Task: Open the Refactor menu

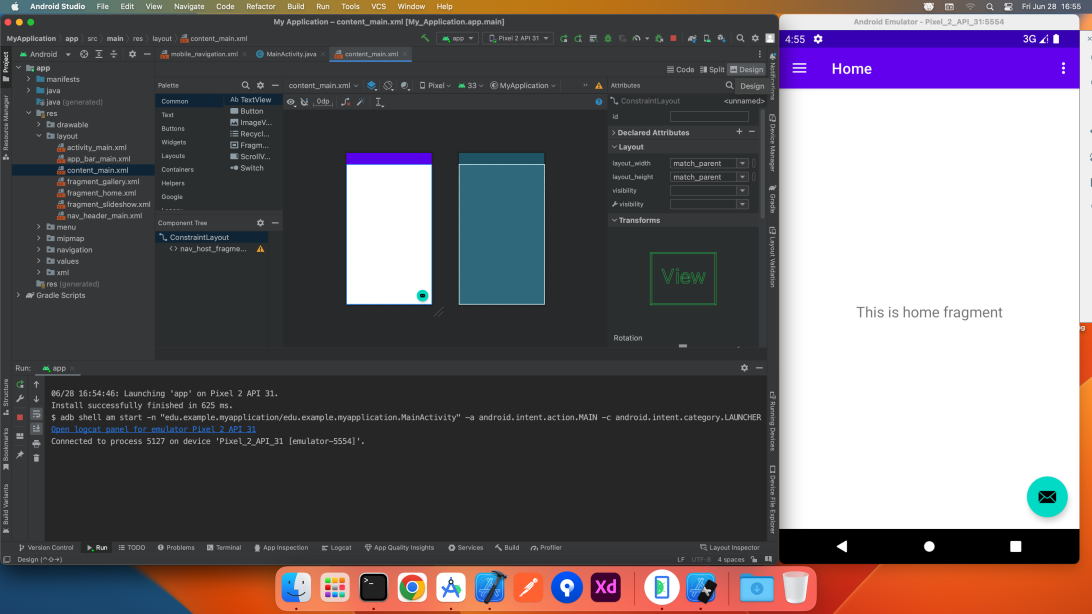Action: click(260, 6)
